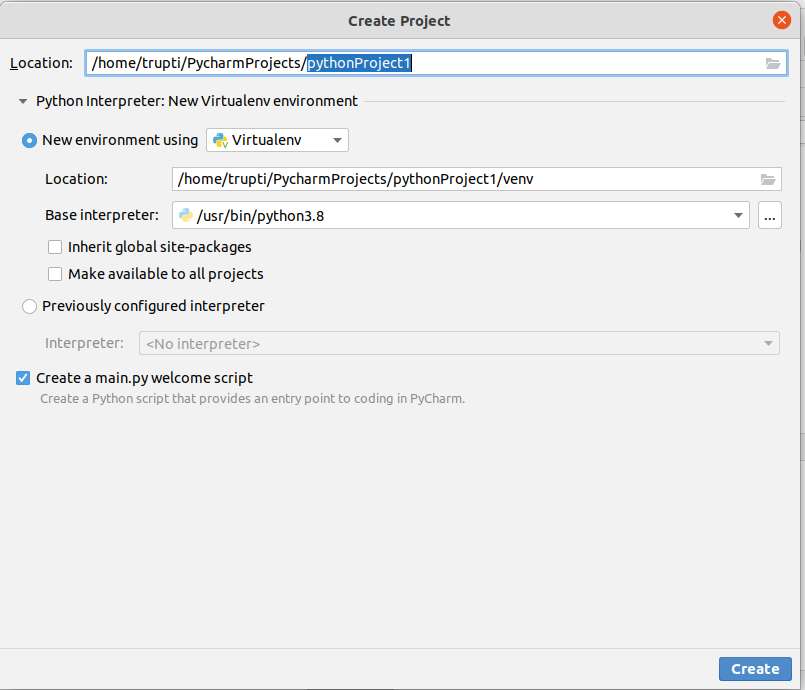Check Make available to all projects
The height and width of the screenshot is (690, 805).
pyautogui.click(x=56, y=274)
